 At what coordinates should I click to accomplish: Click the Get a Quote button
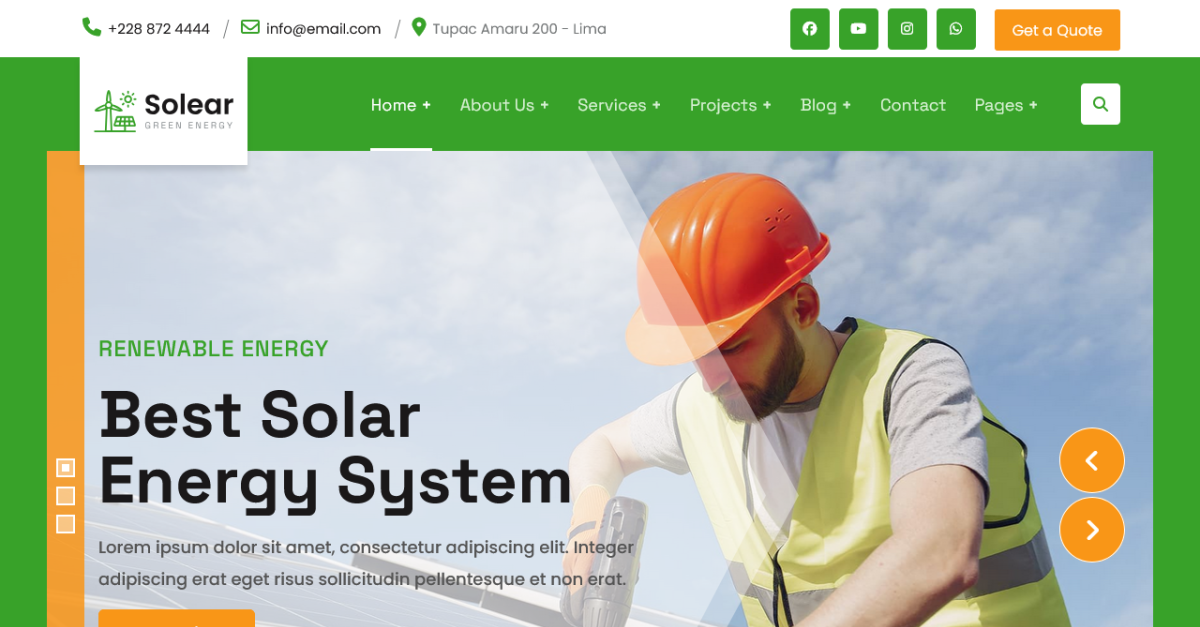coord(1057,30)
